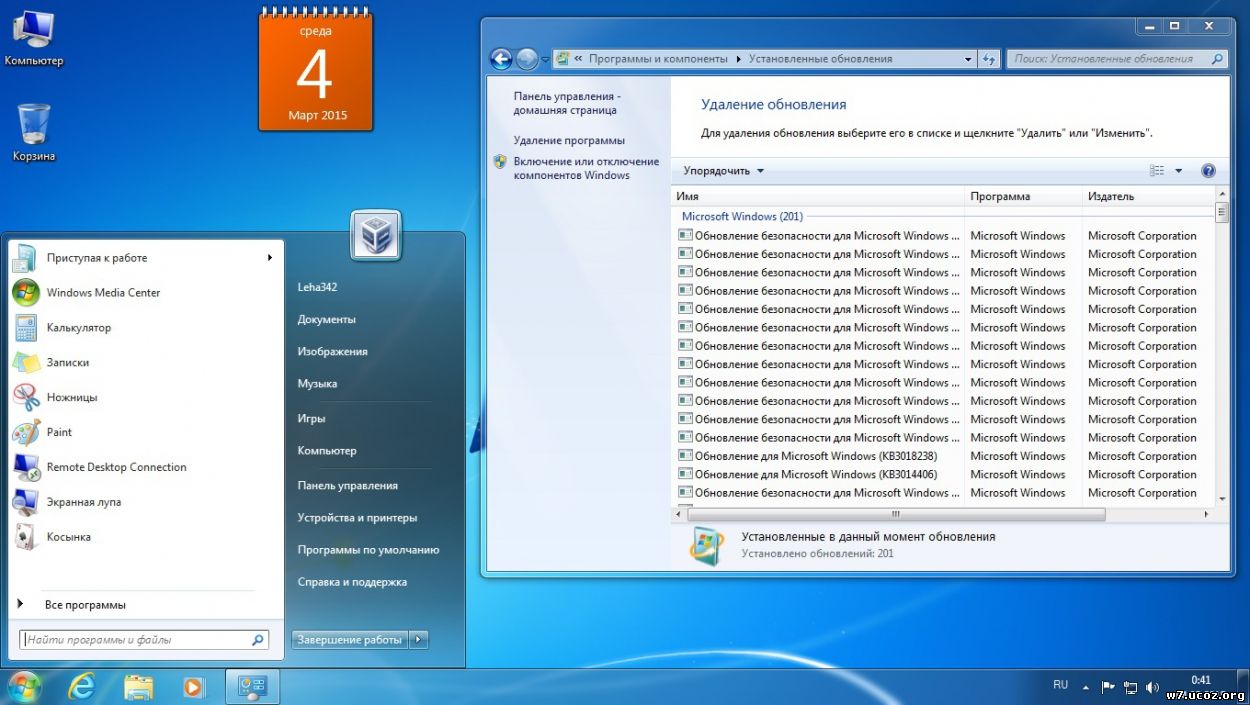Open Экранная лупа magnifier
Viewport: 1250px width, 705px height.
coord(146,502)
